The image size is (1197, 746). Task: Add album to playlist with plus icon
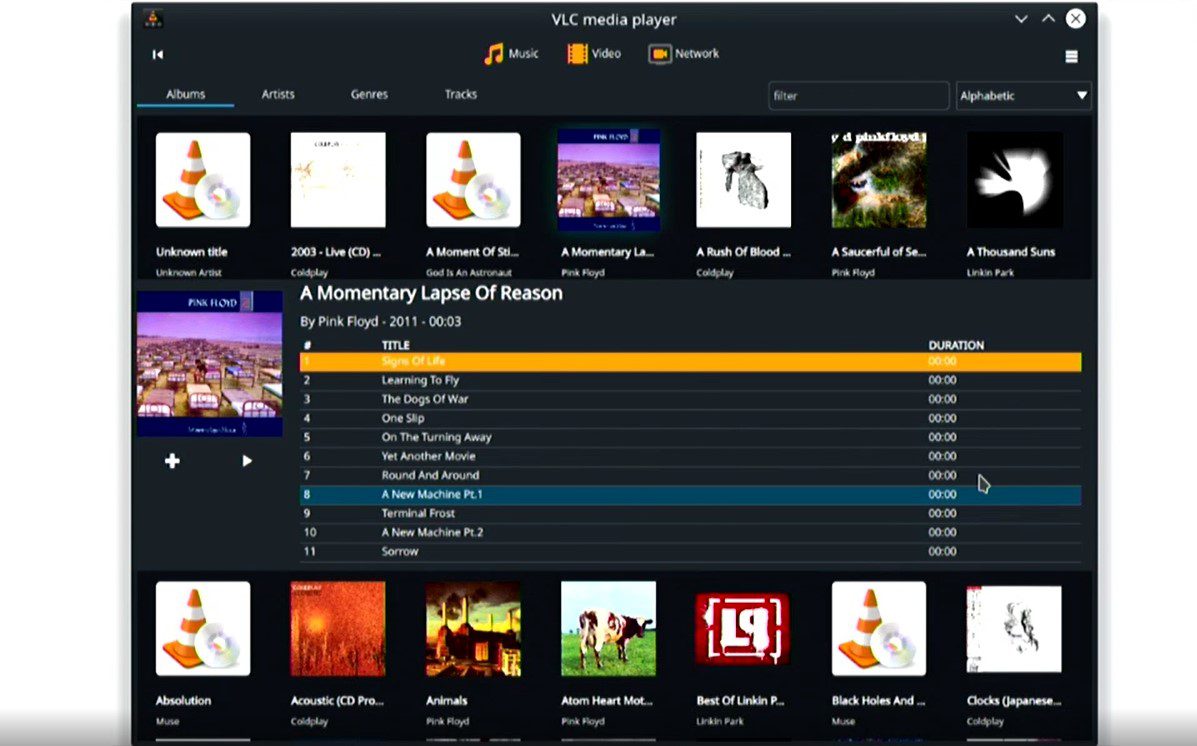pyautogui.click(x=172, y=461)
